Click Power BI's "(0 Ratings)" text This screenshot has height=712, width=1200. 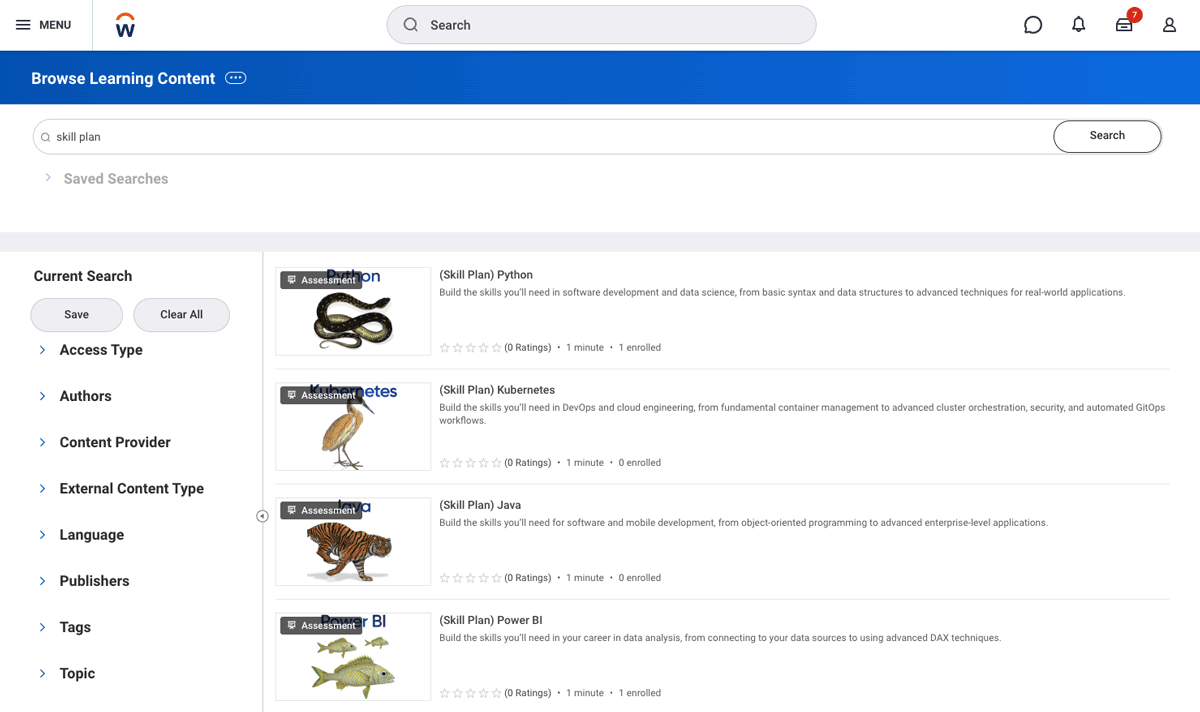tap(528, 693)
